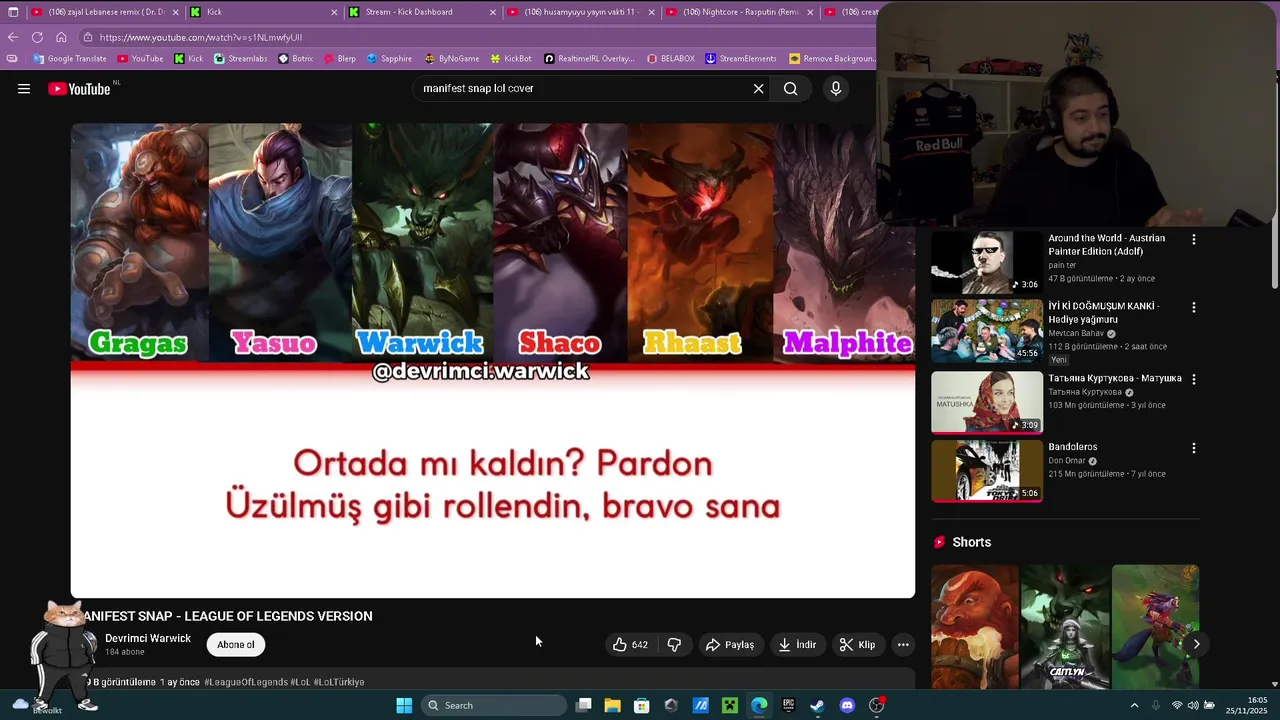The width and height of the screenshot is (1280, 720).
Task: Open the Kick bookmark
Action: [x=188, y=59]
